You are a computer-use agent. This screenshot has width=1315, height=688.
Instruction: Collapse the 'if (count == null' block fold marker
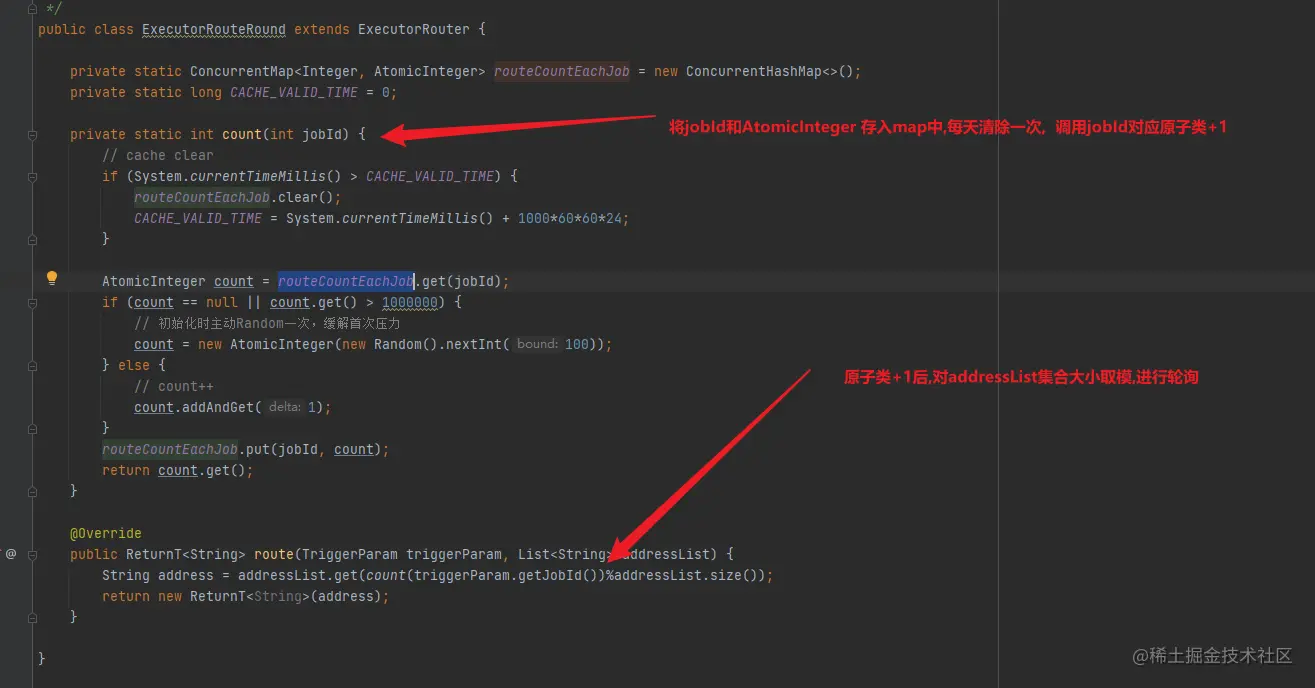point(33,302)
